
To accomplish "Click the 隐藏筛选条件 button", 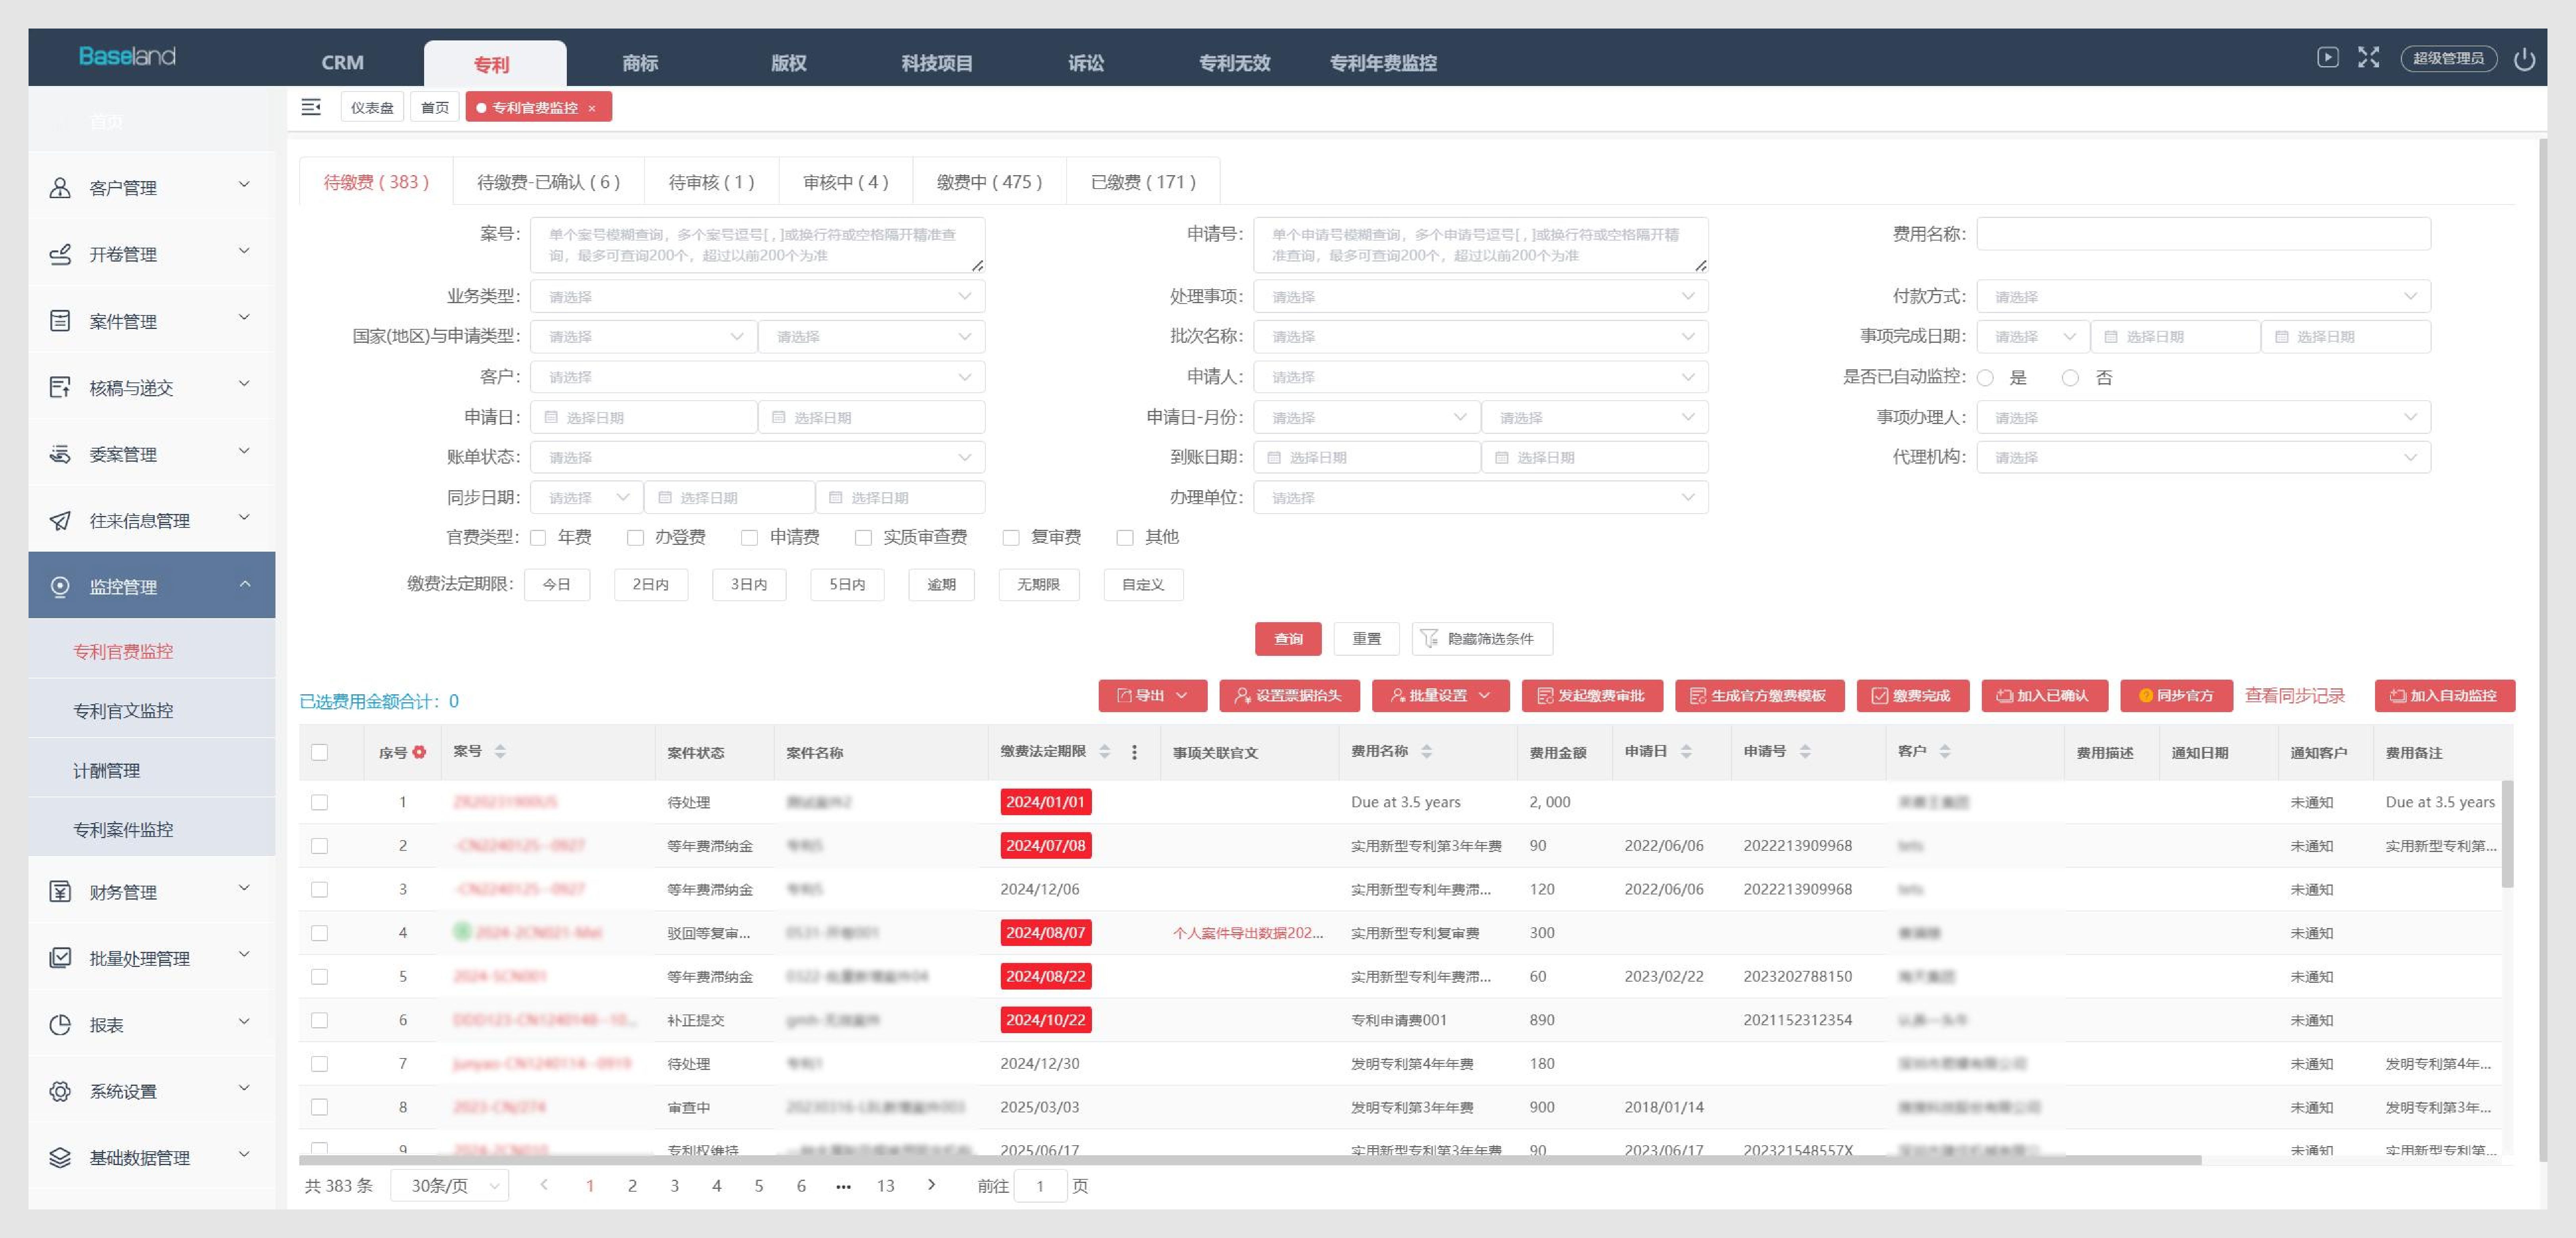I will tap(1482, 639).
